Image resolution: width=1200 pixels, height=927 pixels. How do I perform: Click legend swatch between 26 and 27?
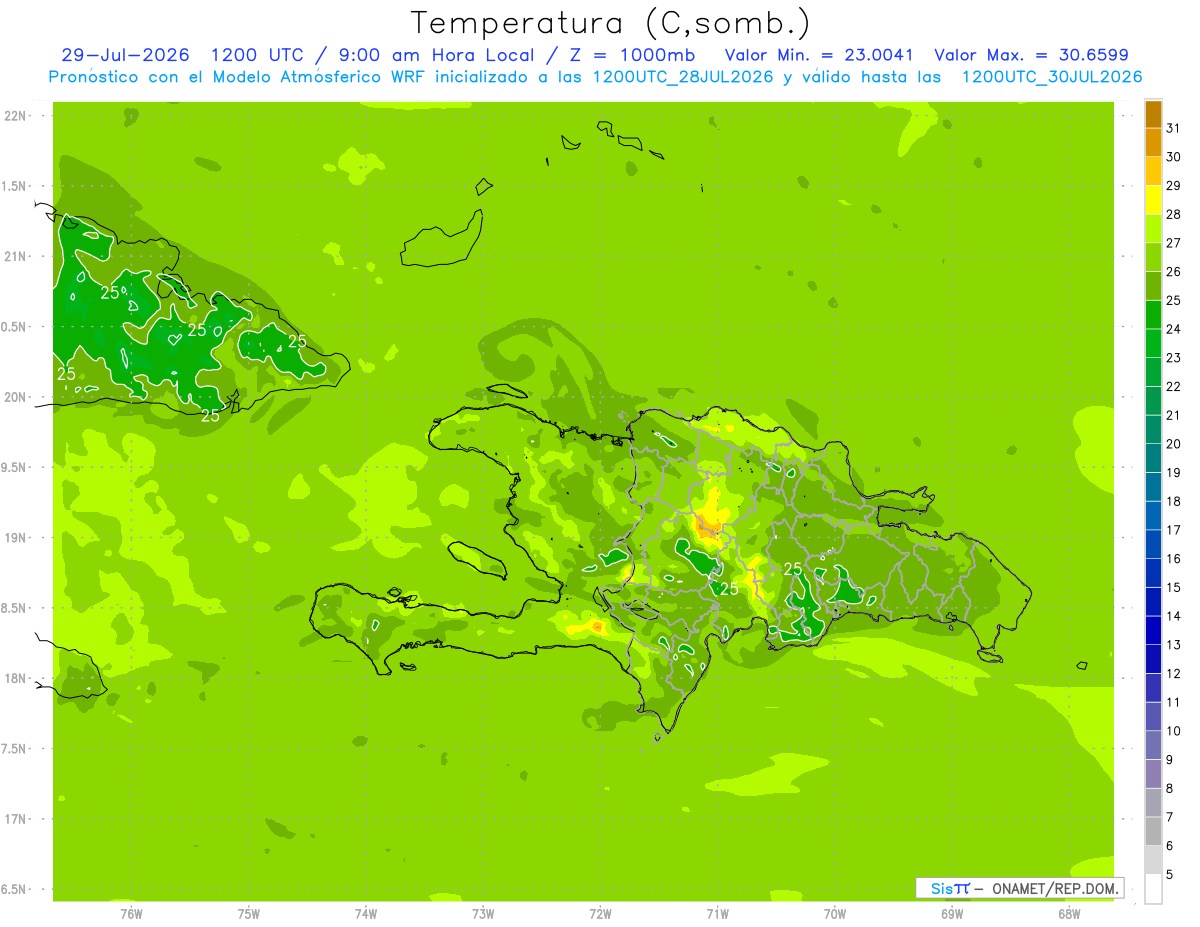point(1153,257)
